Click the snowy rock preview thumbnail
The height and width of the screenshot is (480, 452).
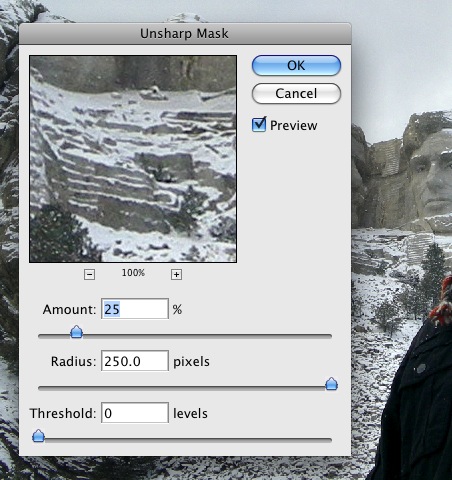coord(133,159)
